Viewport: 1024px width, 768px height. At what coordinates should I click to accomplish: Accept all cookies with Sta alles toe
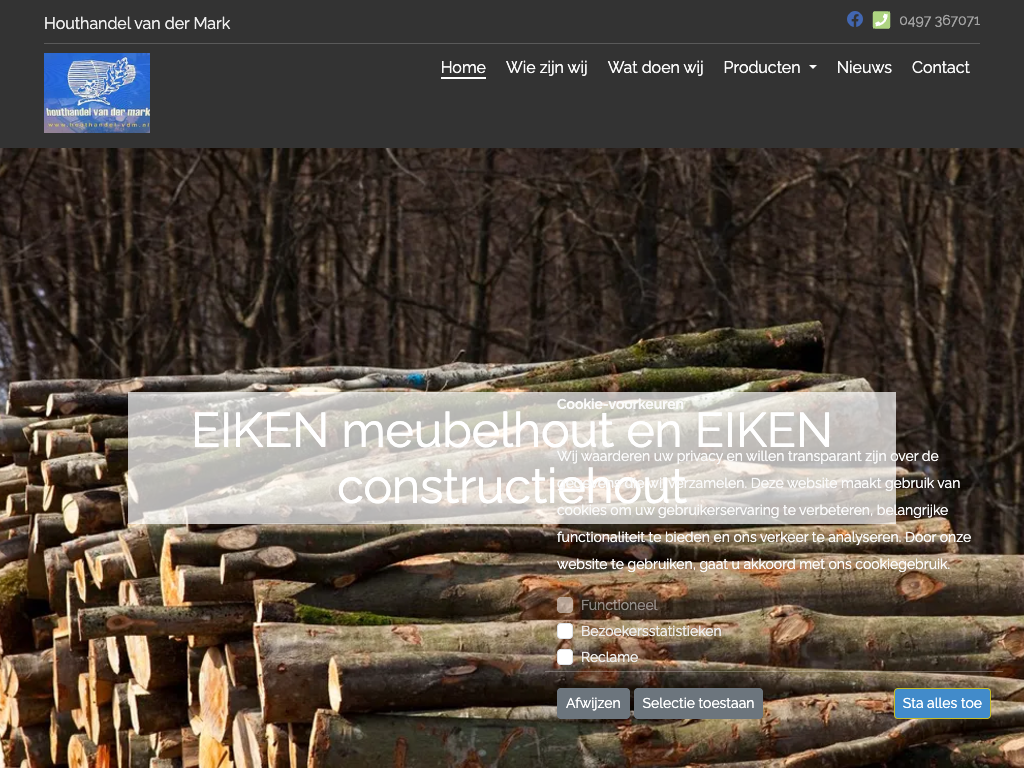coord(942,703)
